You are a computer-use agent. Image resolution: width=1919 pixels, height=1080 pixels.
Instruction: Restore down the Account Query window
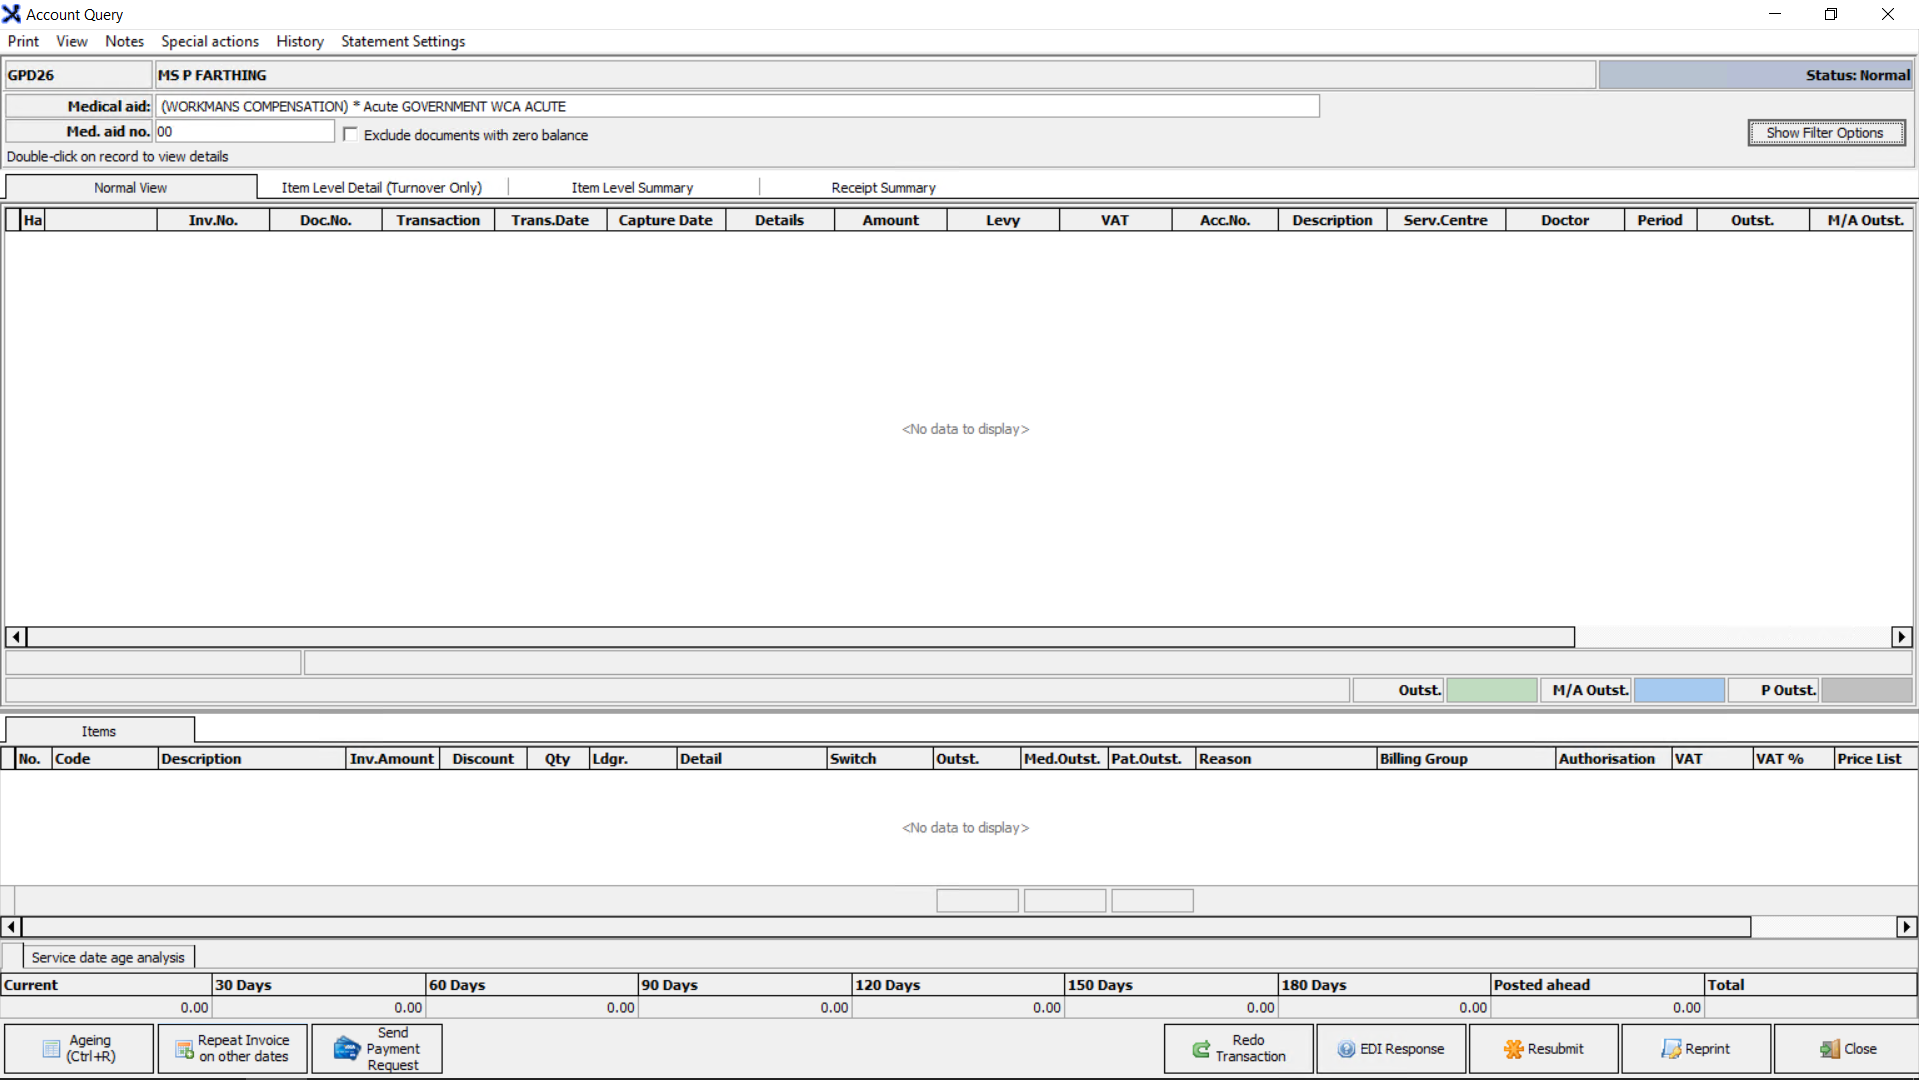click(1831, 14)
